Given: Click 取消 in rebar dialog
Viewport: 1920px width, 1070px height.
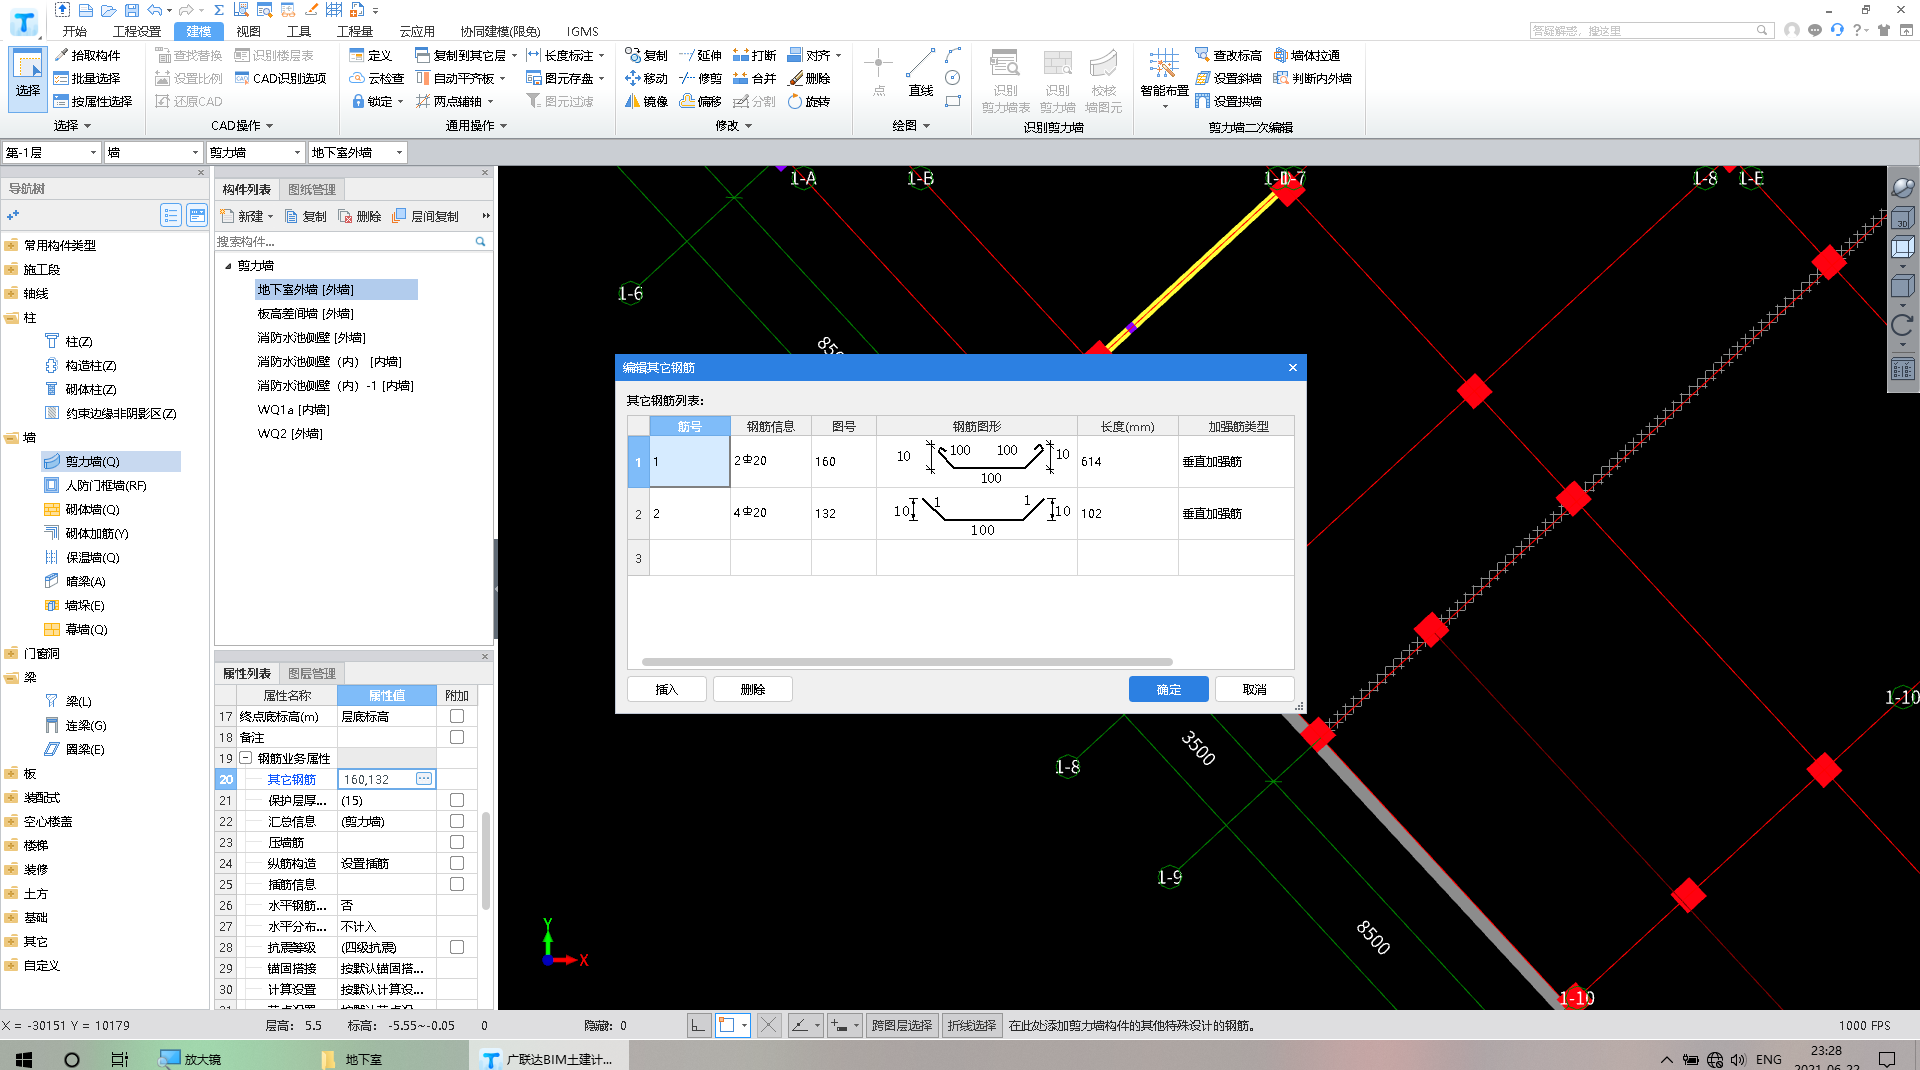Looking at the screenshot, I should pos(1254,689).
